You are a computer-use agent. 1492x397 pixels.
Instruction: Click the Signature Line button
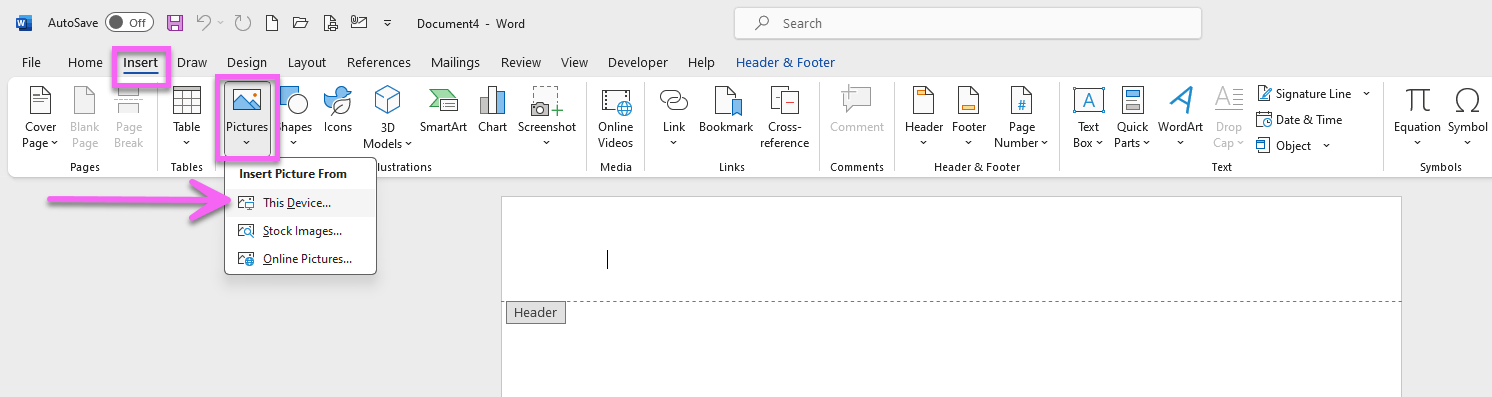[1303, 94]
